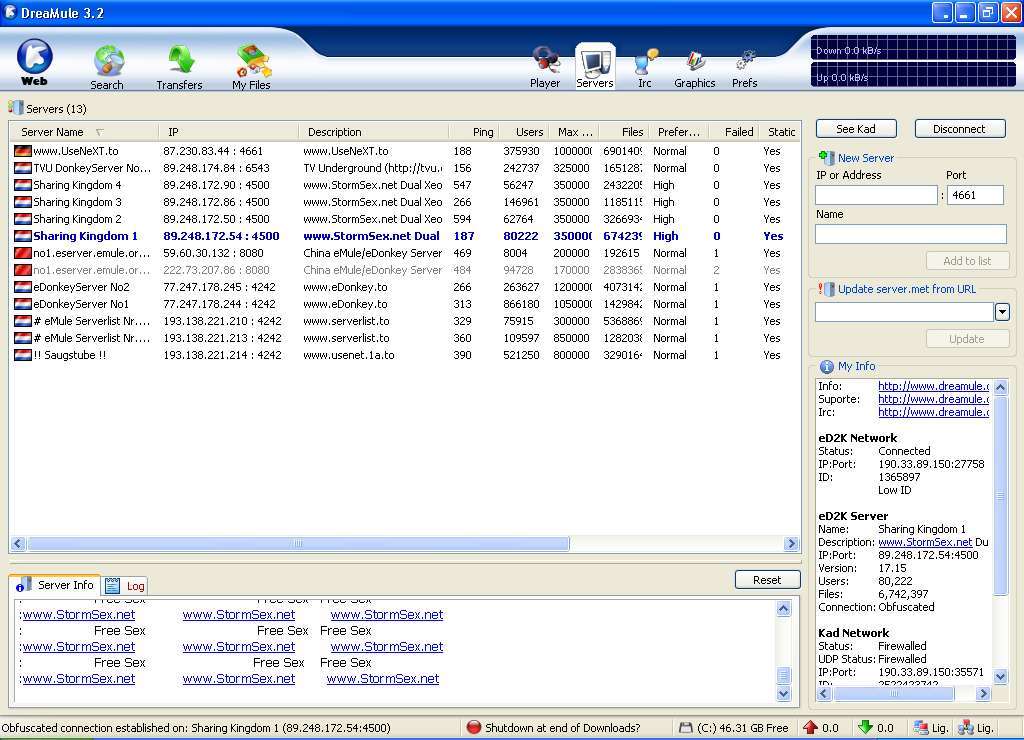Click the red Shutdown status icon
The image size is (1024, 740).
coord(473,727)
